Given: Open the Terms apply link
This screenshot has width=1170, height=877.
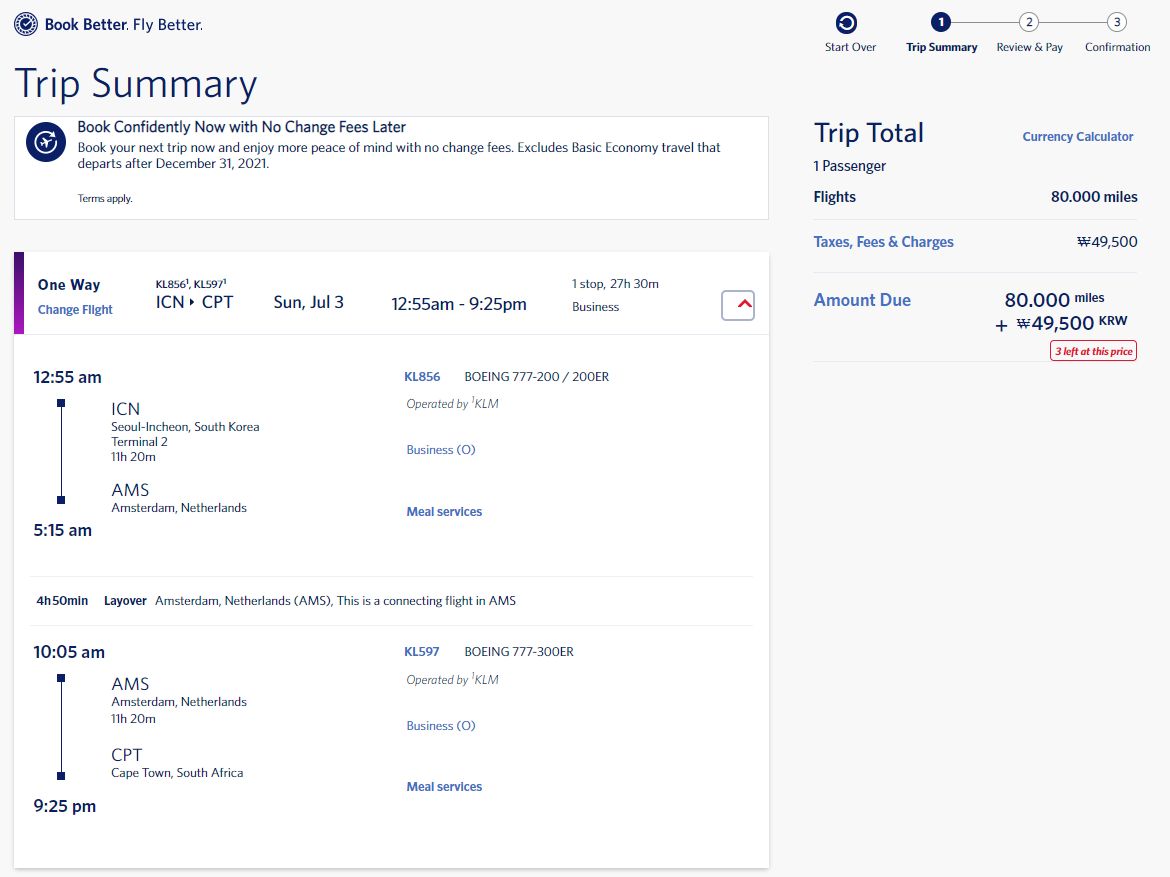Looking at the screenshot, I should click(x=105, y=199).
